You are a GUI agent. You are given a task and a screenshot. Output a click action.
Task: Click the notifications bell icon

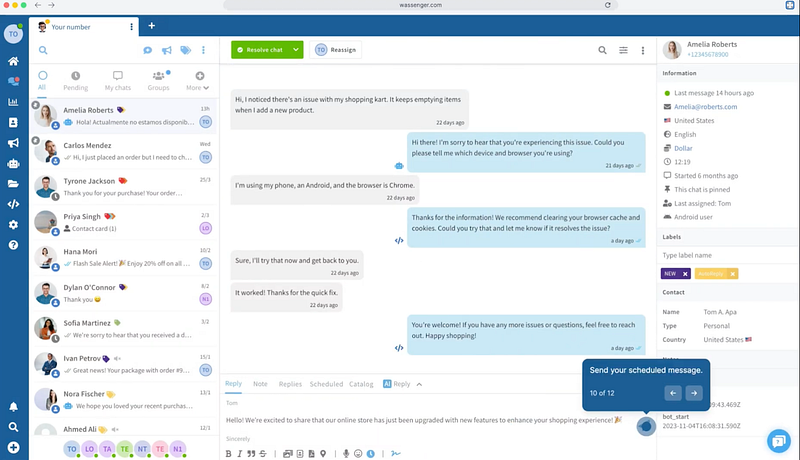coord(13,407)
